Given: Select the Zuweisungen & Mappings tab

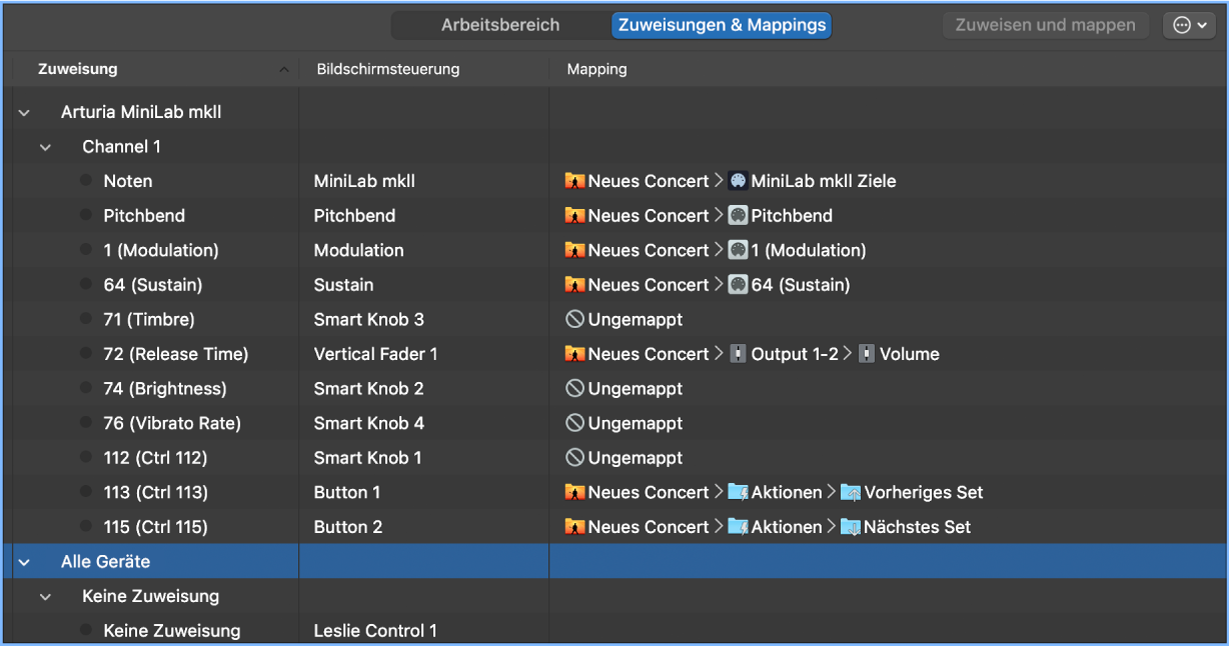Looking at the screenshot, I should tap(721, 25).
